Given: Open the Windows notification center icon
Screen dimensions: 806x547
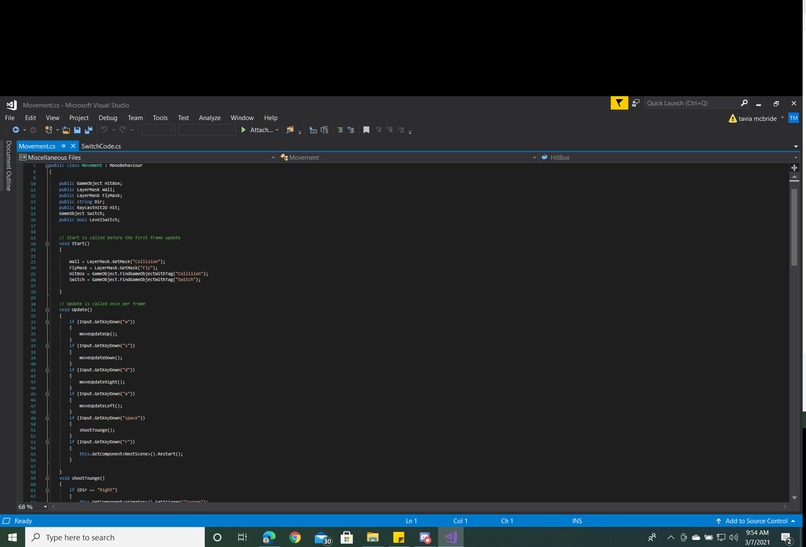Looking at the screenshot, I should pos(786,538).
